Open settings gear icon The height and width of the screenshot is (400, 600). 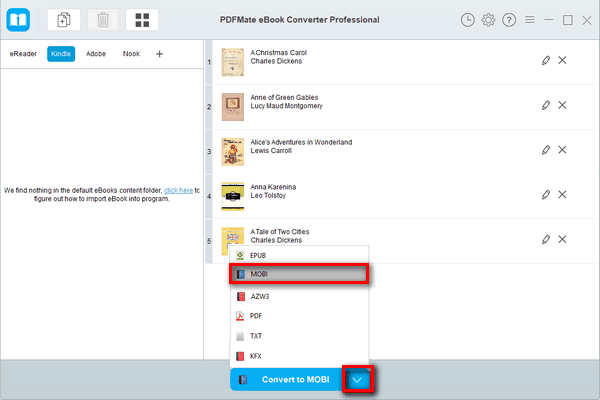[x=488, y=20]
